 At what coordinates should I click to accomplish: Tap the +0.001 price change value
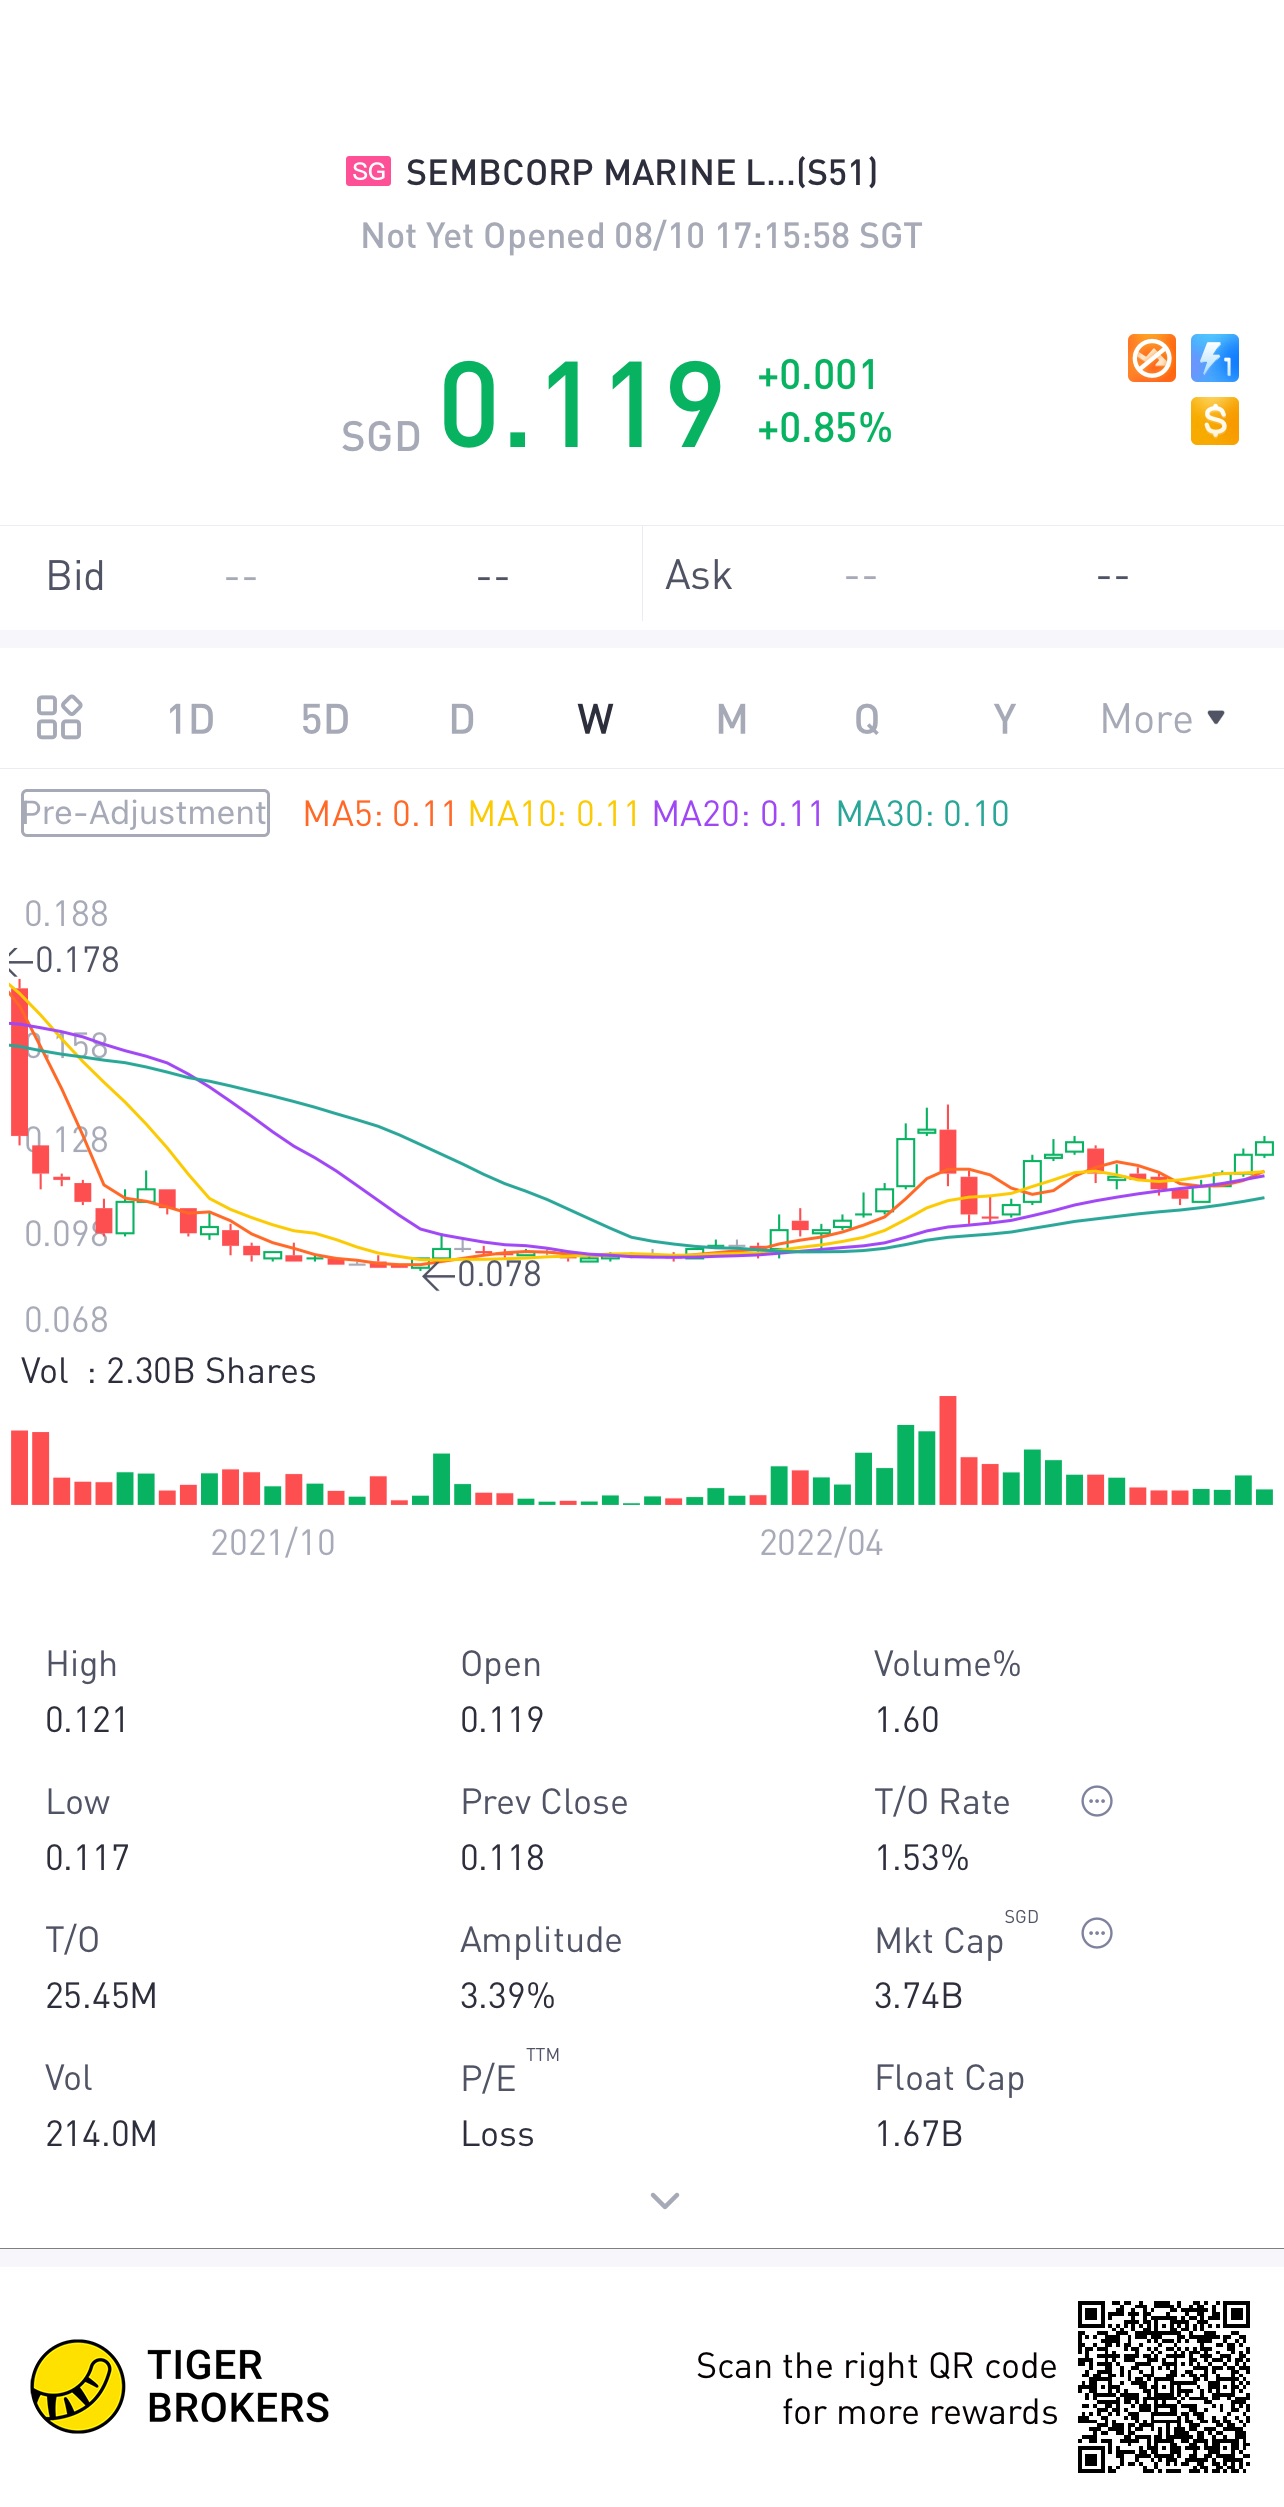pyautogui.click(x=818, y=375)
